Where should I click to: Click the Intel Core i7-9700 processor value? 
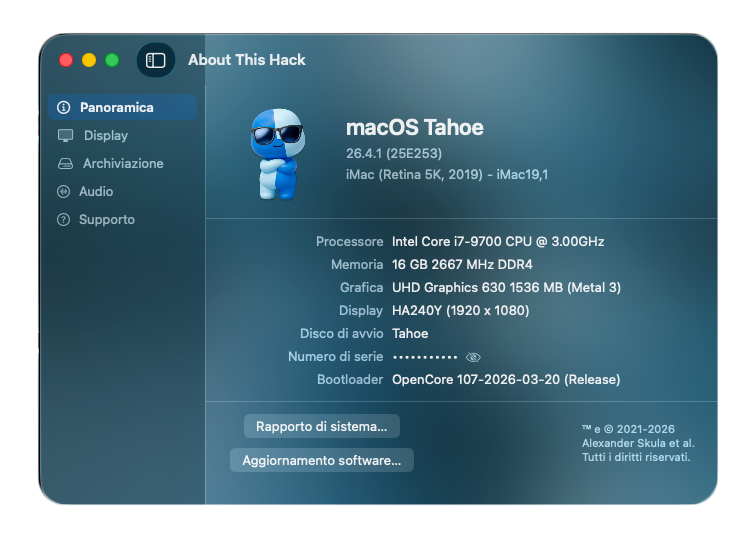click(498, 242)
